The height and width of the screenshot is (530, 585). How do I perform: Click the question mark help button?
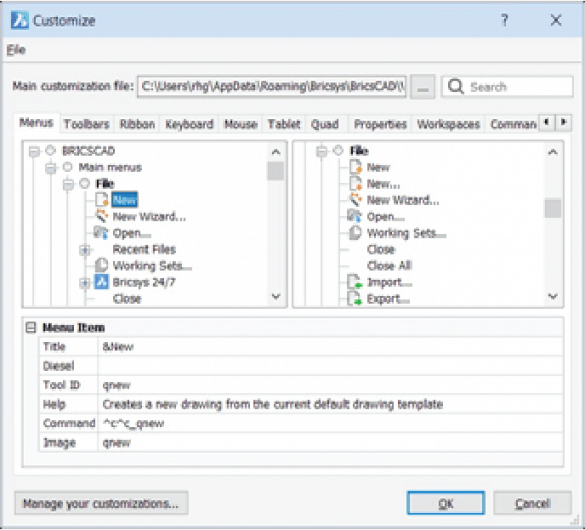coord(504,20)
